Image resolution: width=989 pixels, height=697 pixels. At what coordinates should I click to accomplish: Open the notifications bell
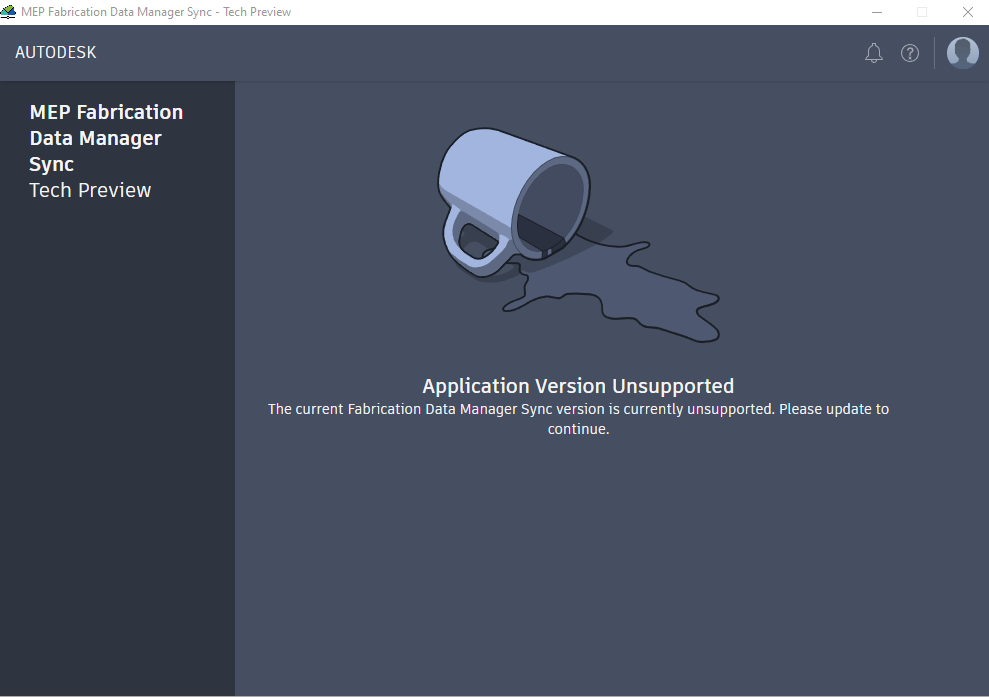(x=874, y=53)
